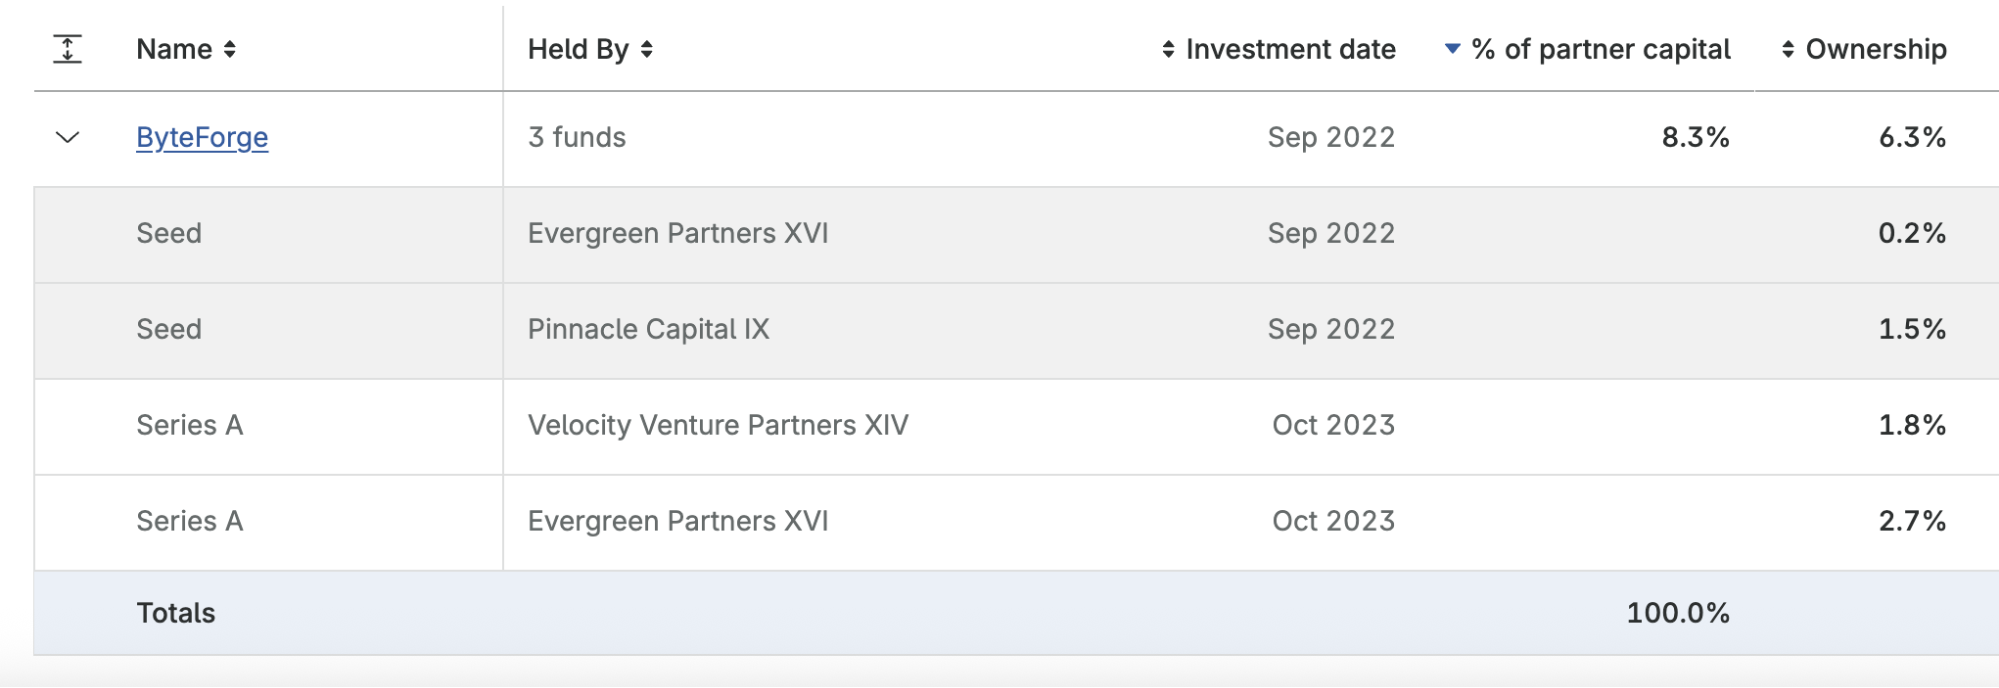Click the 100.0% totals value
Screen dimensions: 1999x688
click(x=1677, y=613)
